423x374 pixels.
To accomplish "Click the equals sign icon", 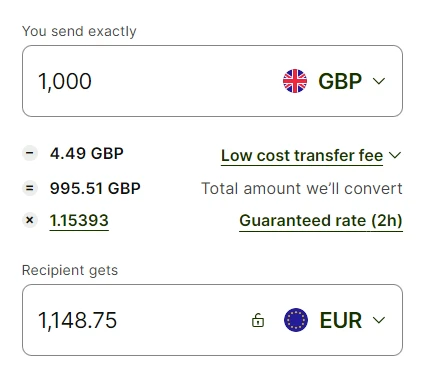I will pyautogui.click(x=30, y=188).
